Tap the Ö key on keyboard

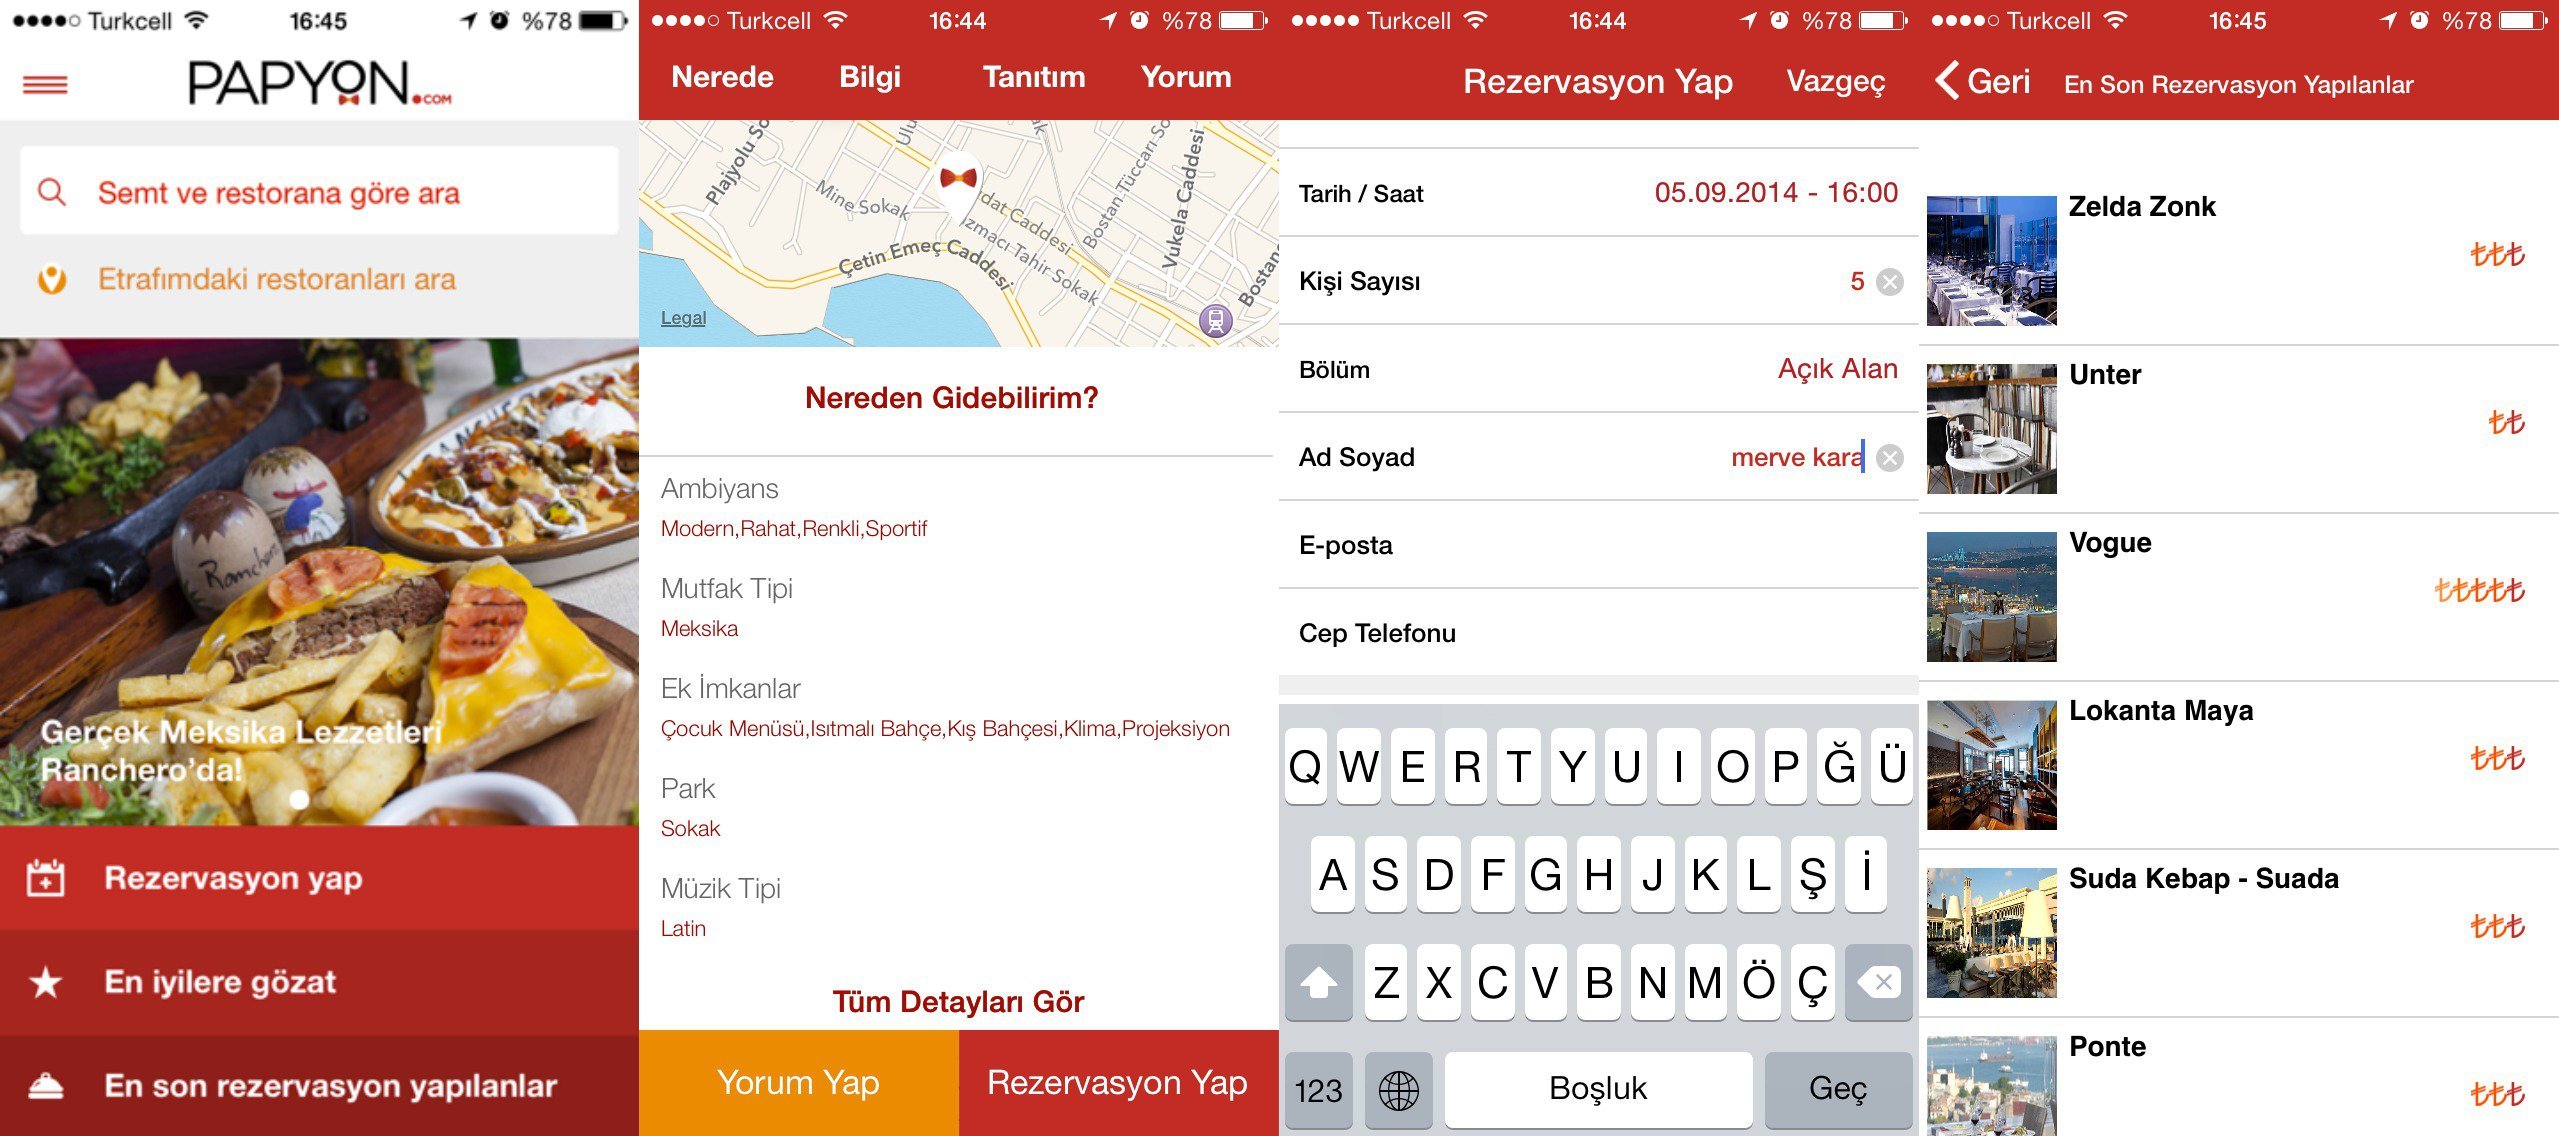[x=1759, y=982]
